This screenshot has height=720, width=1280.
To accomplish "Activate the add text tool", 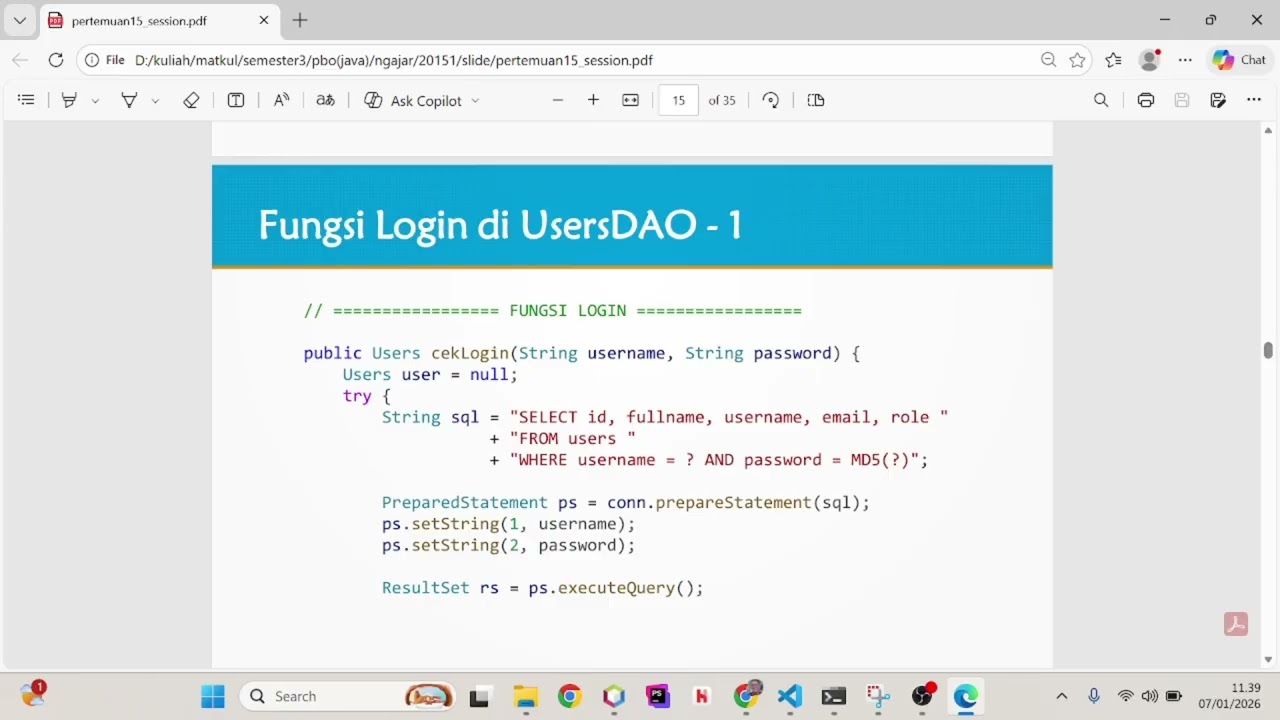I will [x=236, y=100].
